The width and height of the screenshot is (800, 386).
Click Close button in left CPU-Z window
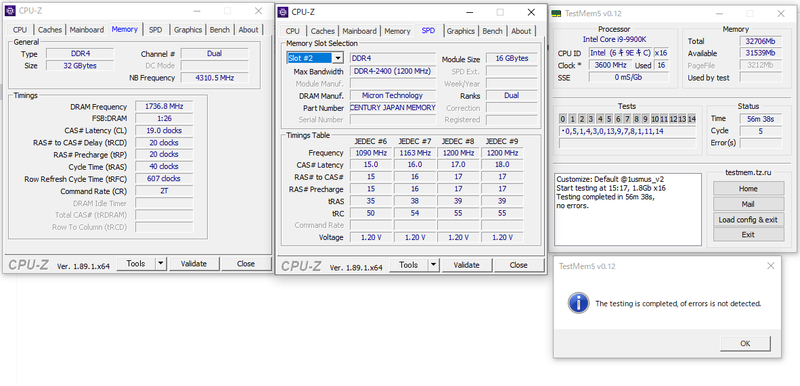pos(246,264)
